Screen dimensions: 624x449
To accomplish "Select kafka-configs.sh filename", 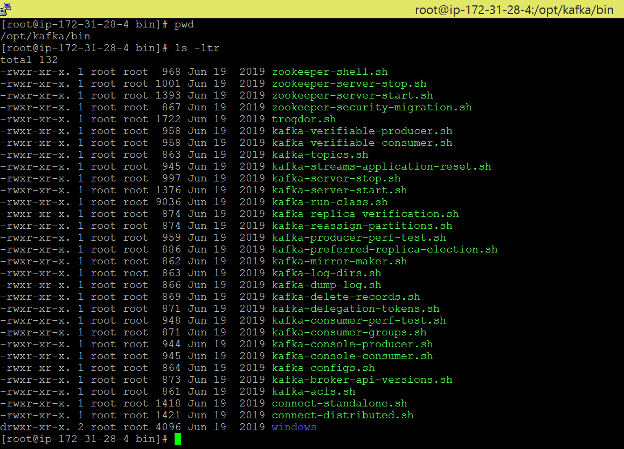I will tap(323, 368).
